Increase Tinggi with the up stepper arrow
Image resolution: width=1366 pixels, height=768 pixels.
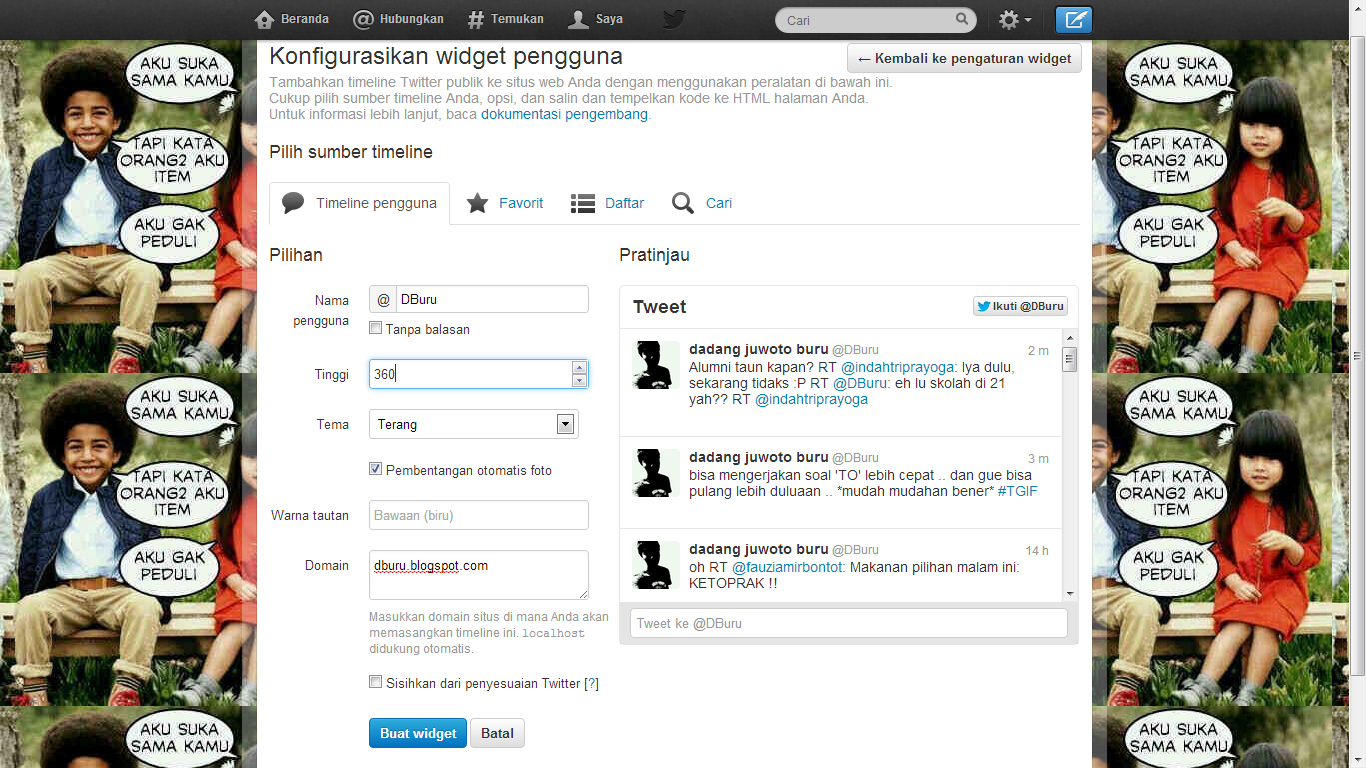tap(579, 368)
